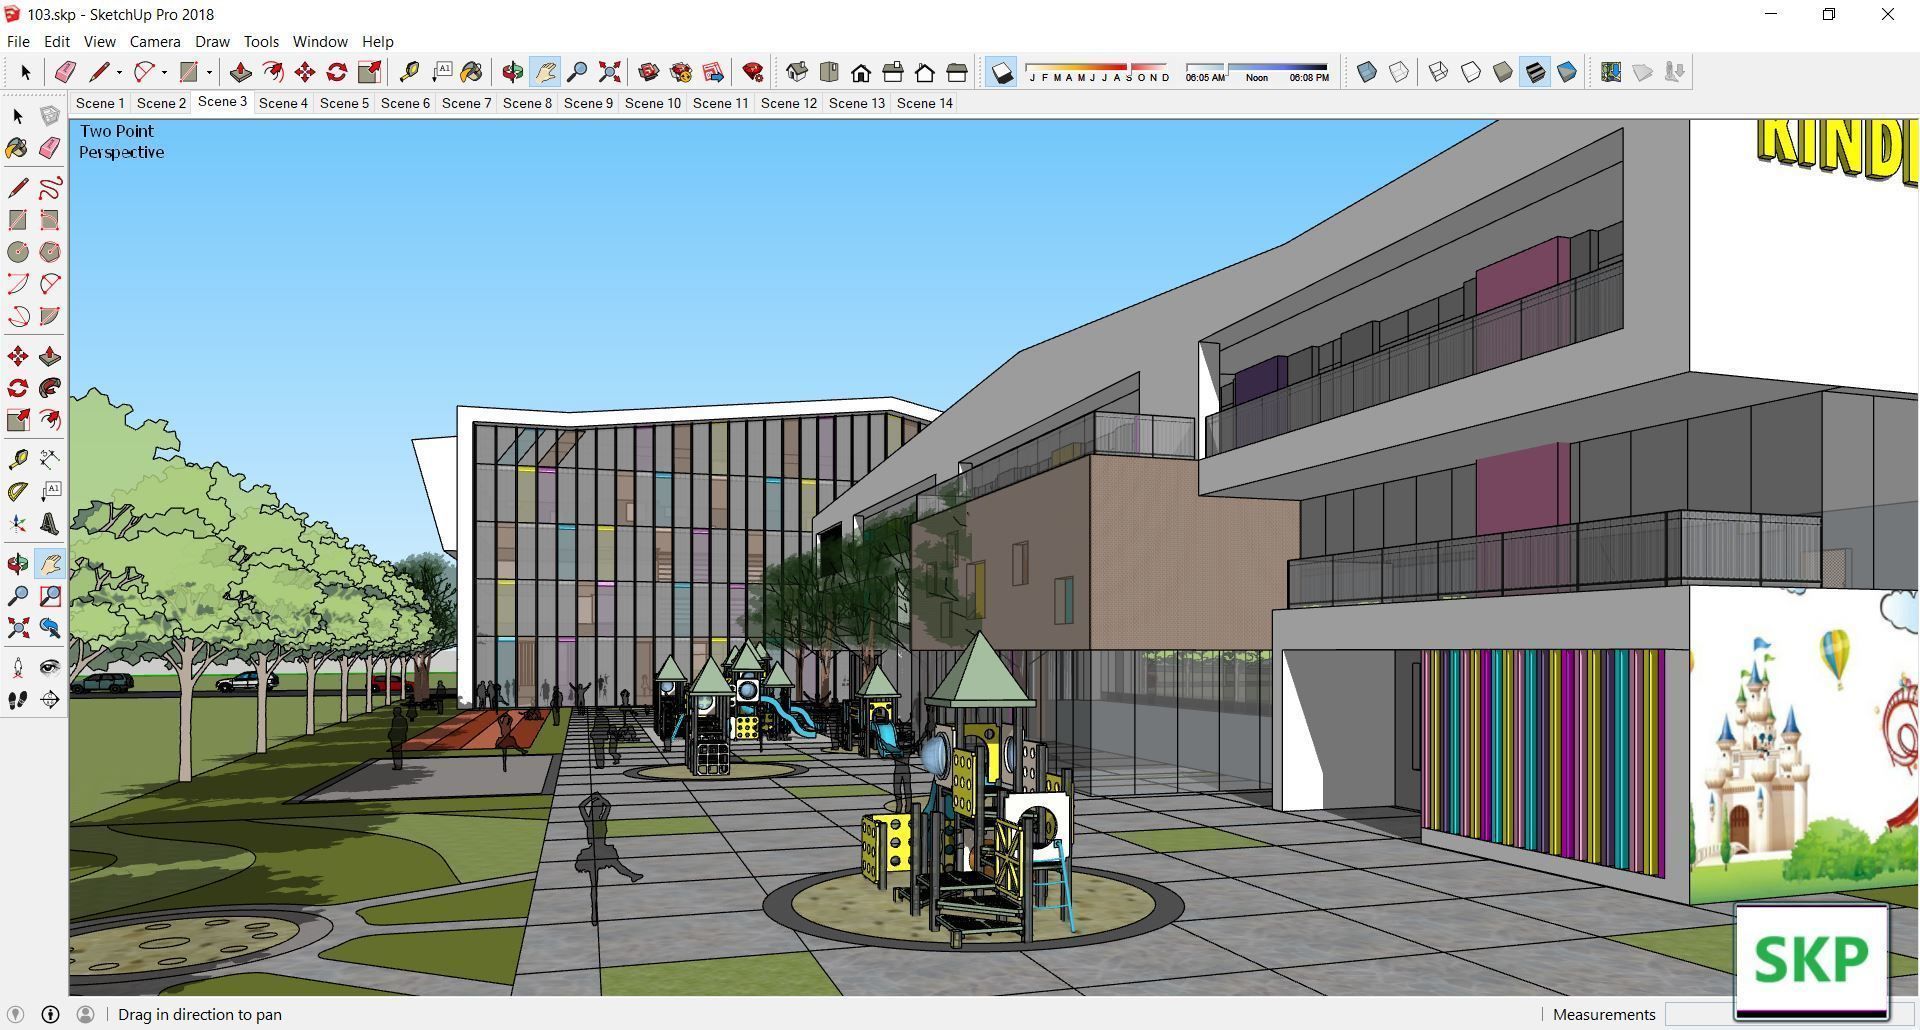Viewport: 1920px width, 1030px height.
Task: Click the sign-in user status bar icon
Action: [85, 1014]
